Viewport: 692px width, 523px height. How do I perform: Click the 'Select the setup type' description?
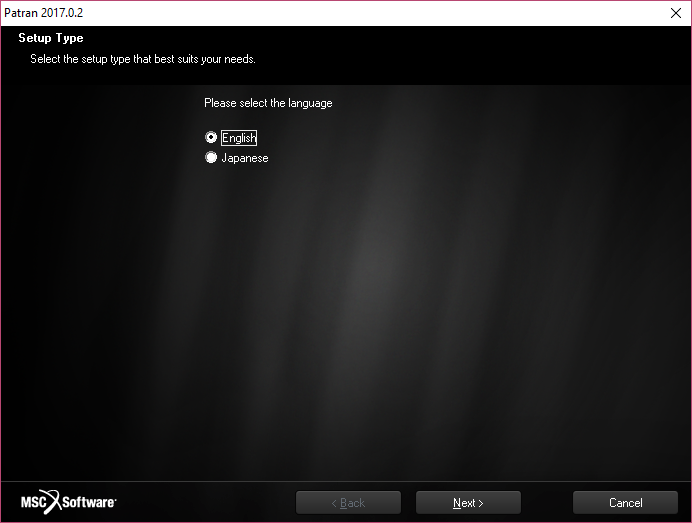coord(143,59)
